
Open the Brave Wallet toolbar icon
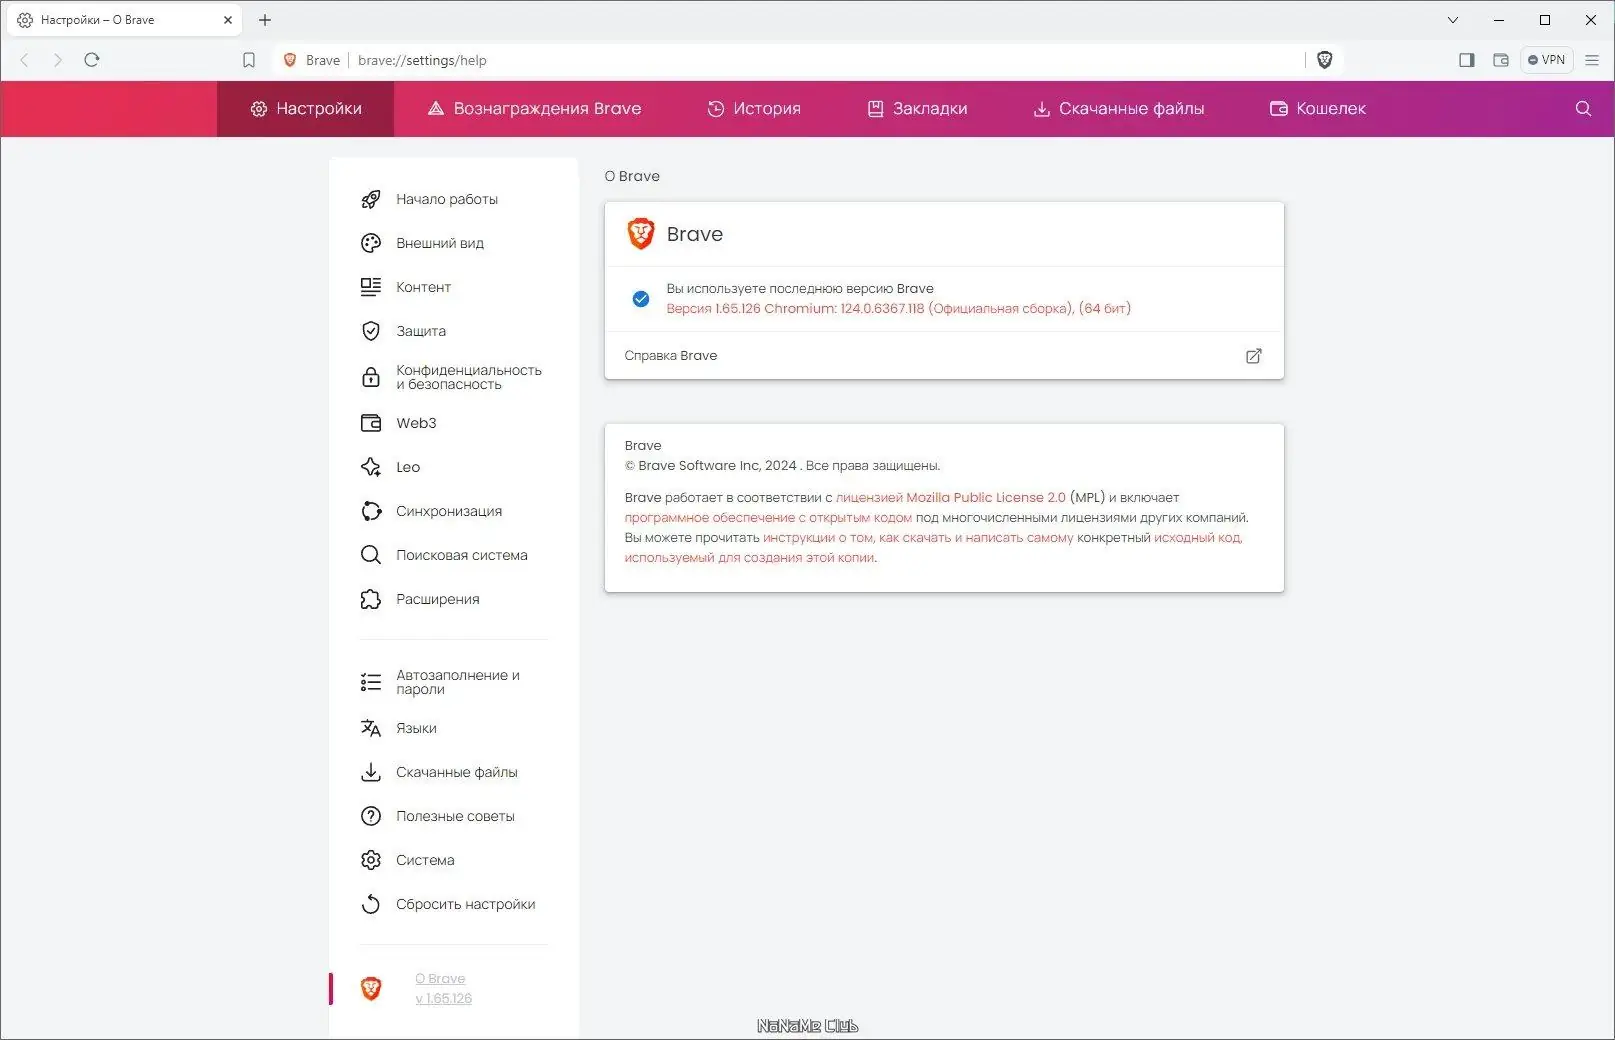(1501, 60)
